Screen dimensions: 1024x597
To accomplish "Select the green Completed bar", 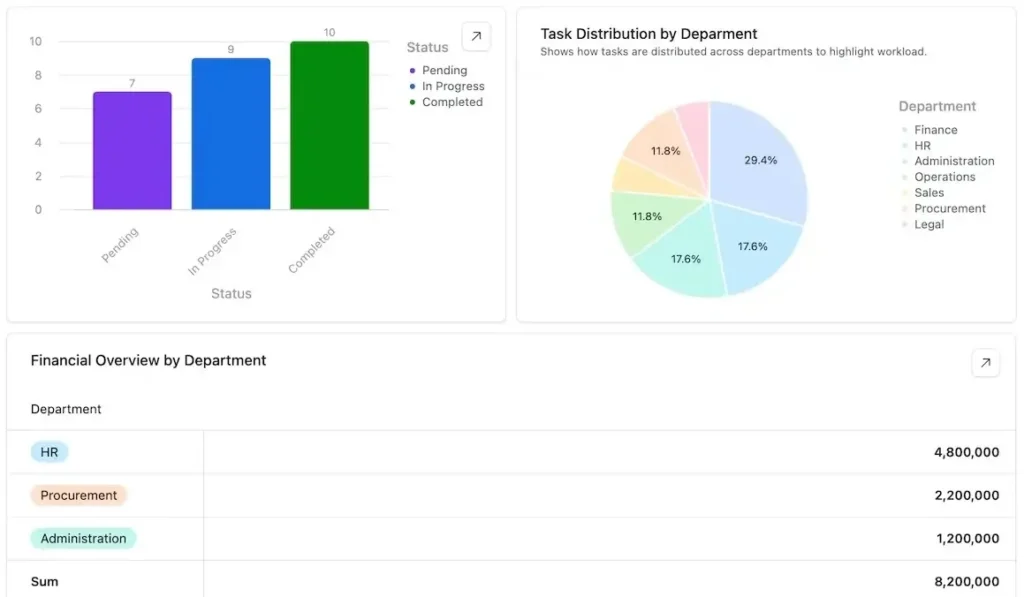I will click(x=329, y=126).
